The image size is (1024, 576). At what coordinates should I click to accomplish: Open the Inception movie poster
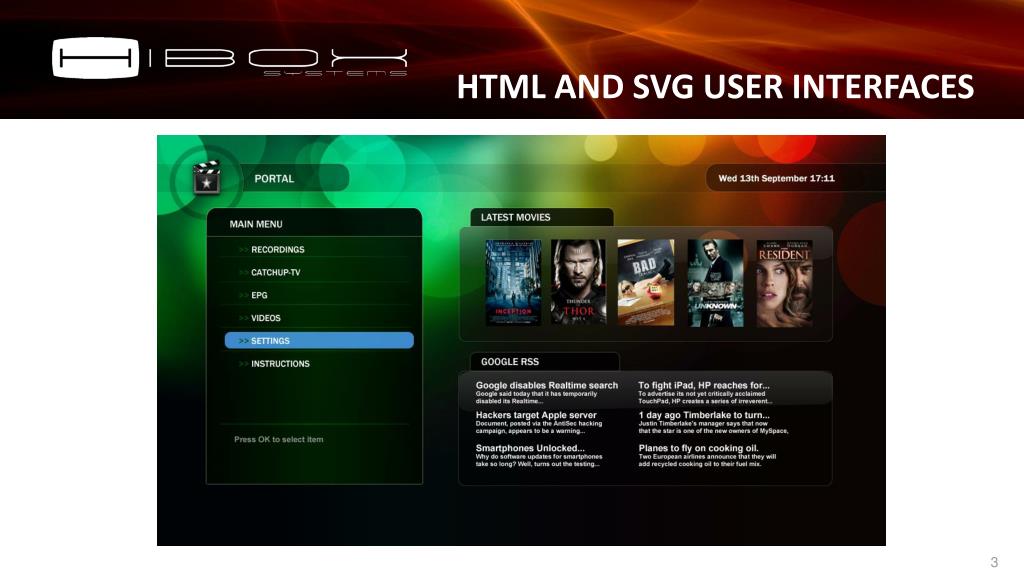(513, 282)
